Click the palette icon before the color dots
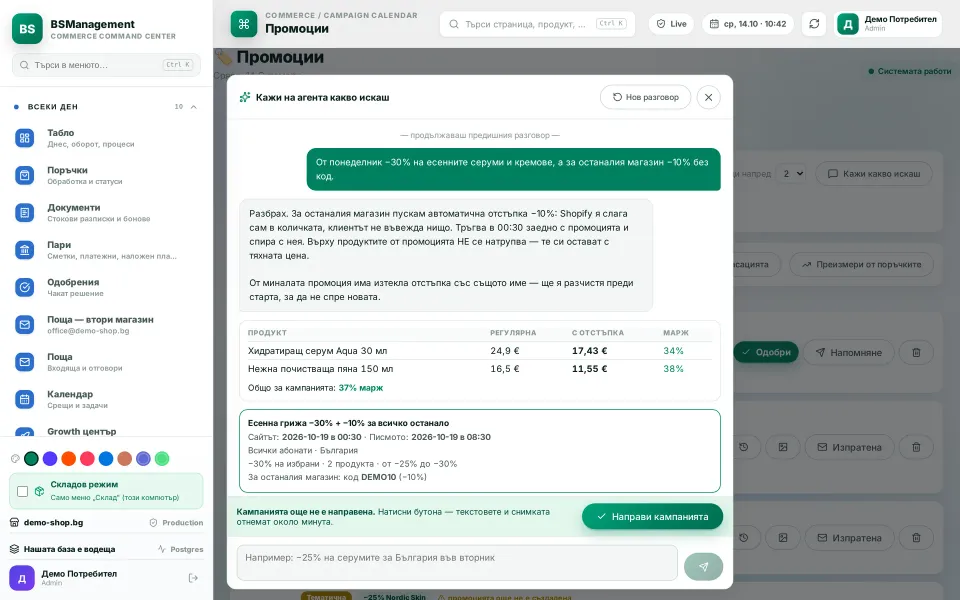 click(x=15, y=459)
